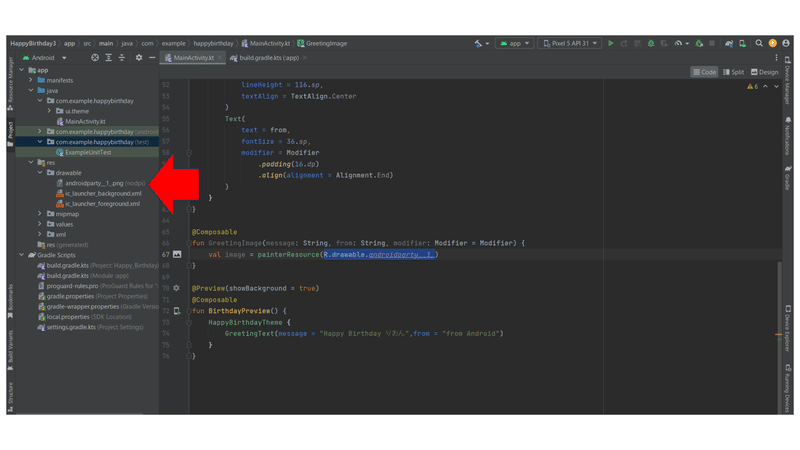Collapse the Gradle Scripts node

[x=21, y=255]
